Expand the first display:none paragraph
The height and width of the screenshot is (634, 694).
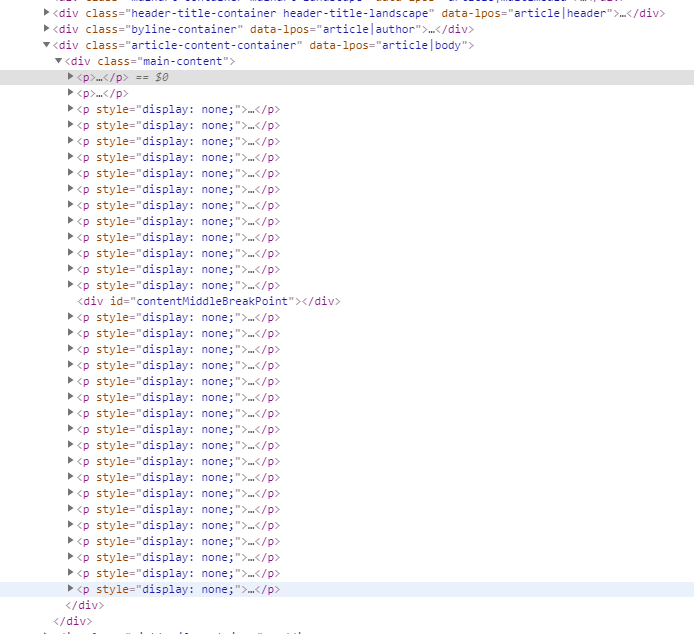pos(71,109)
